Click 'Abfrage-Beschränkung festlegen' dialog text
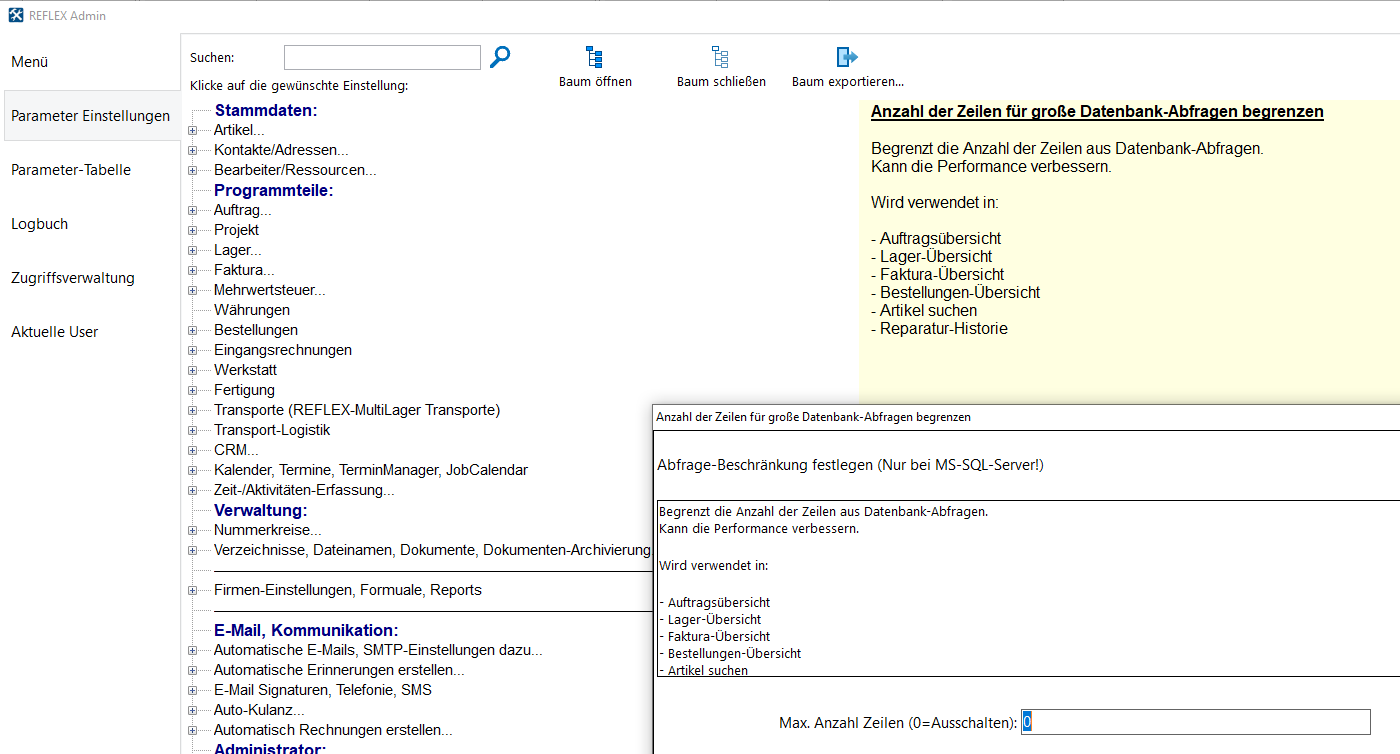The height and width of the screenshot is (754, 1400). point(850,465)
